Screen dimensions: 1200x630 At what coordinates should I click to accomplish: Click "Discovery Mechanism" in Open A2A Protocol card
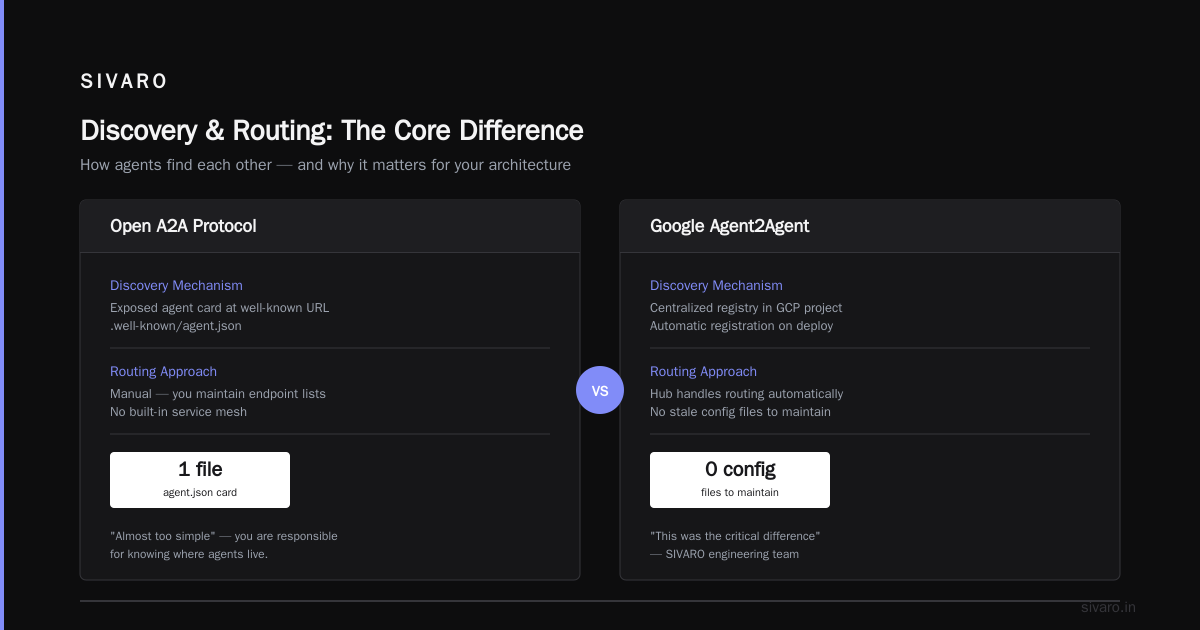(x=176, y=285)
